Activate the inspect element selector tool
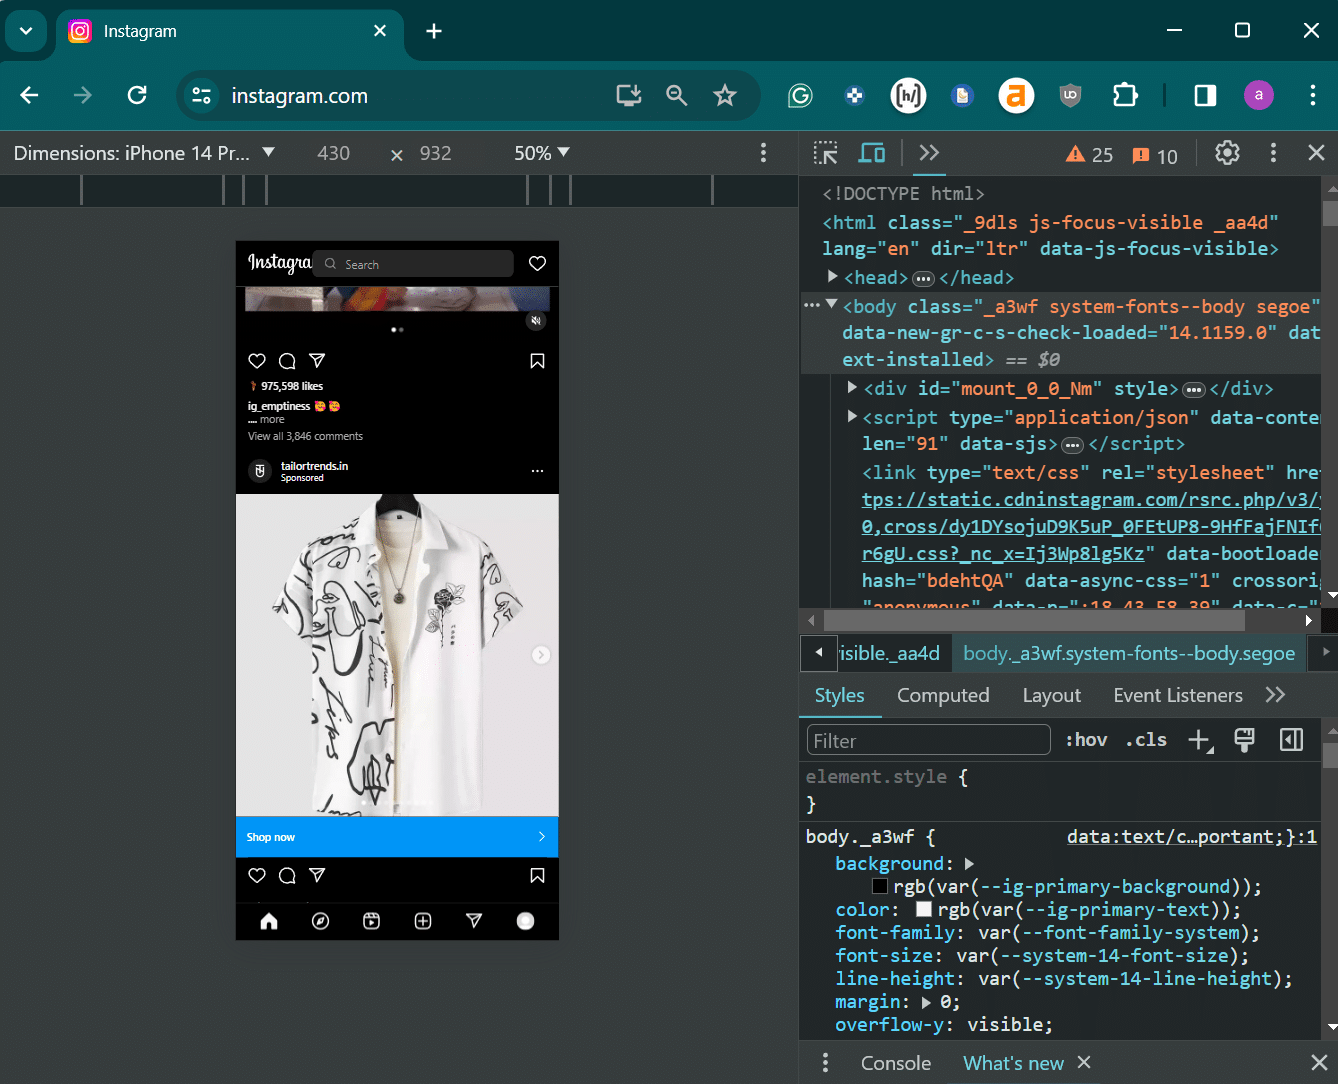The image size is (1338, 1084). [x=826, y=153]
